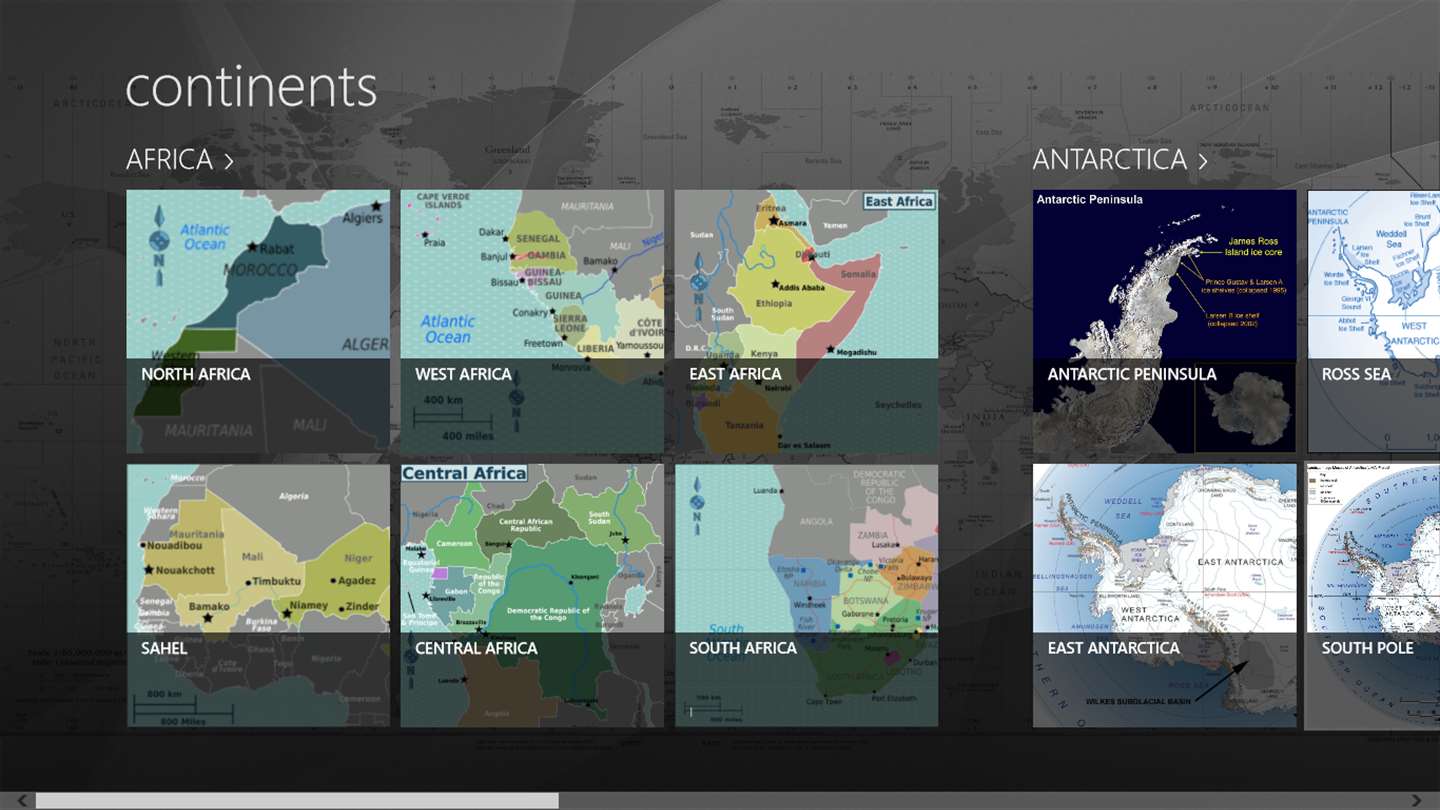View the East Antarctica map tile

pos(1164,596)
